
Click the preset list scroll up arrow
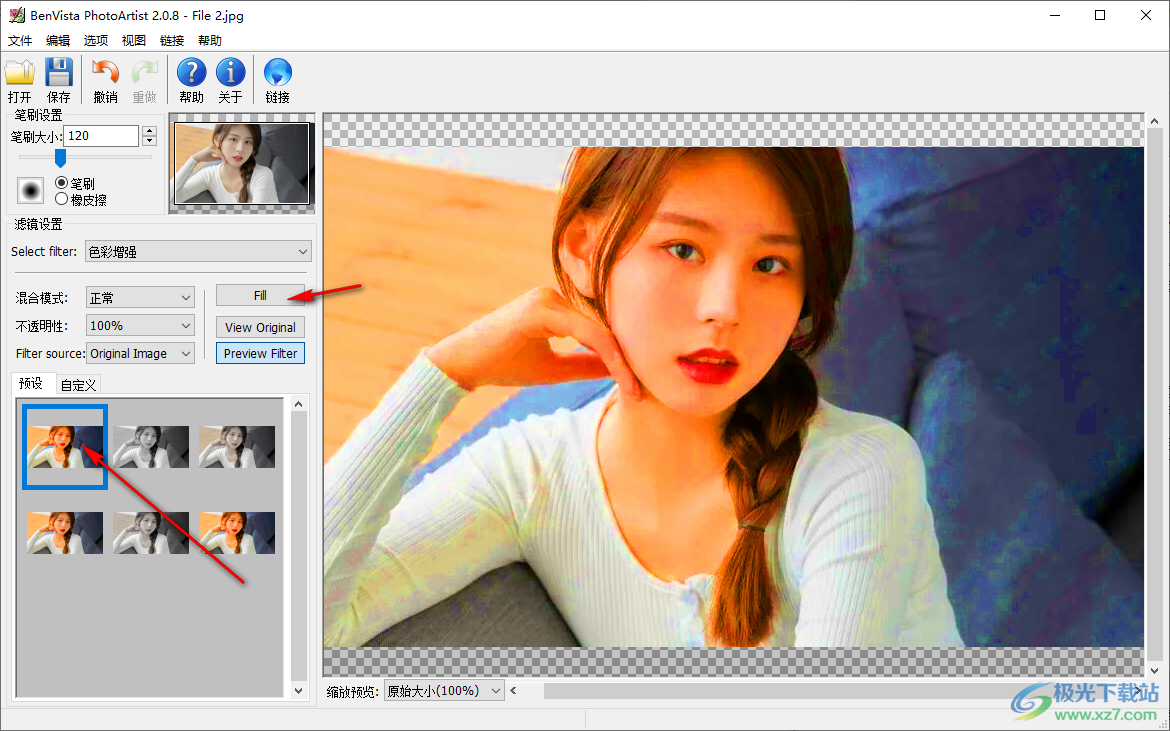coord(298,404)
